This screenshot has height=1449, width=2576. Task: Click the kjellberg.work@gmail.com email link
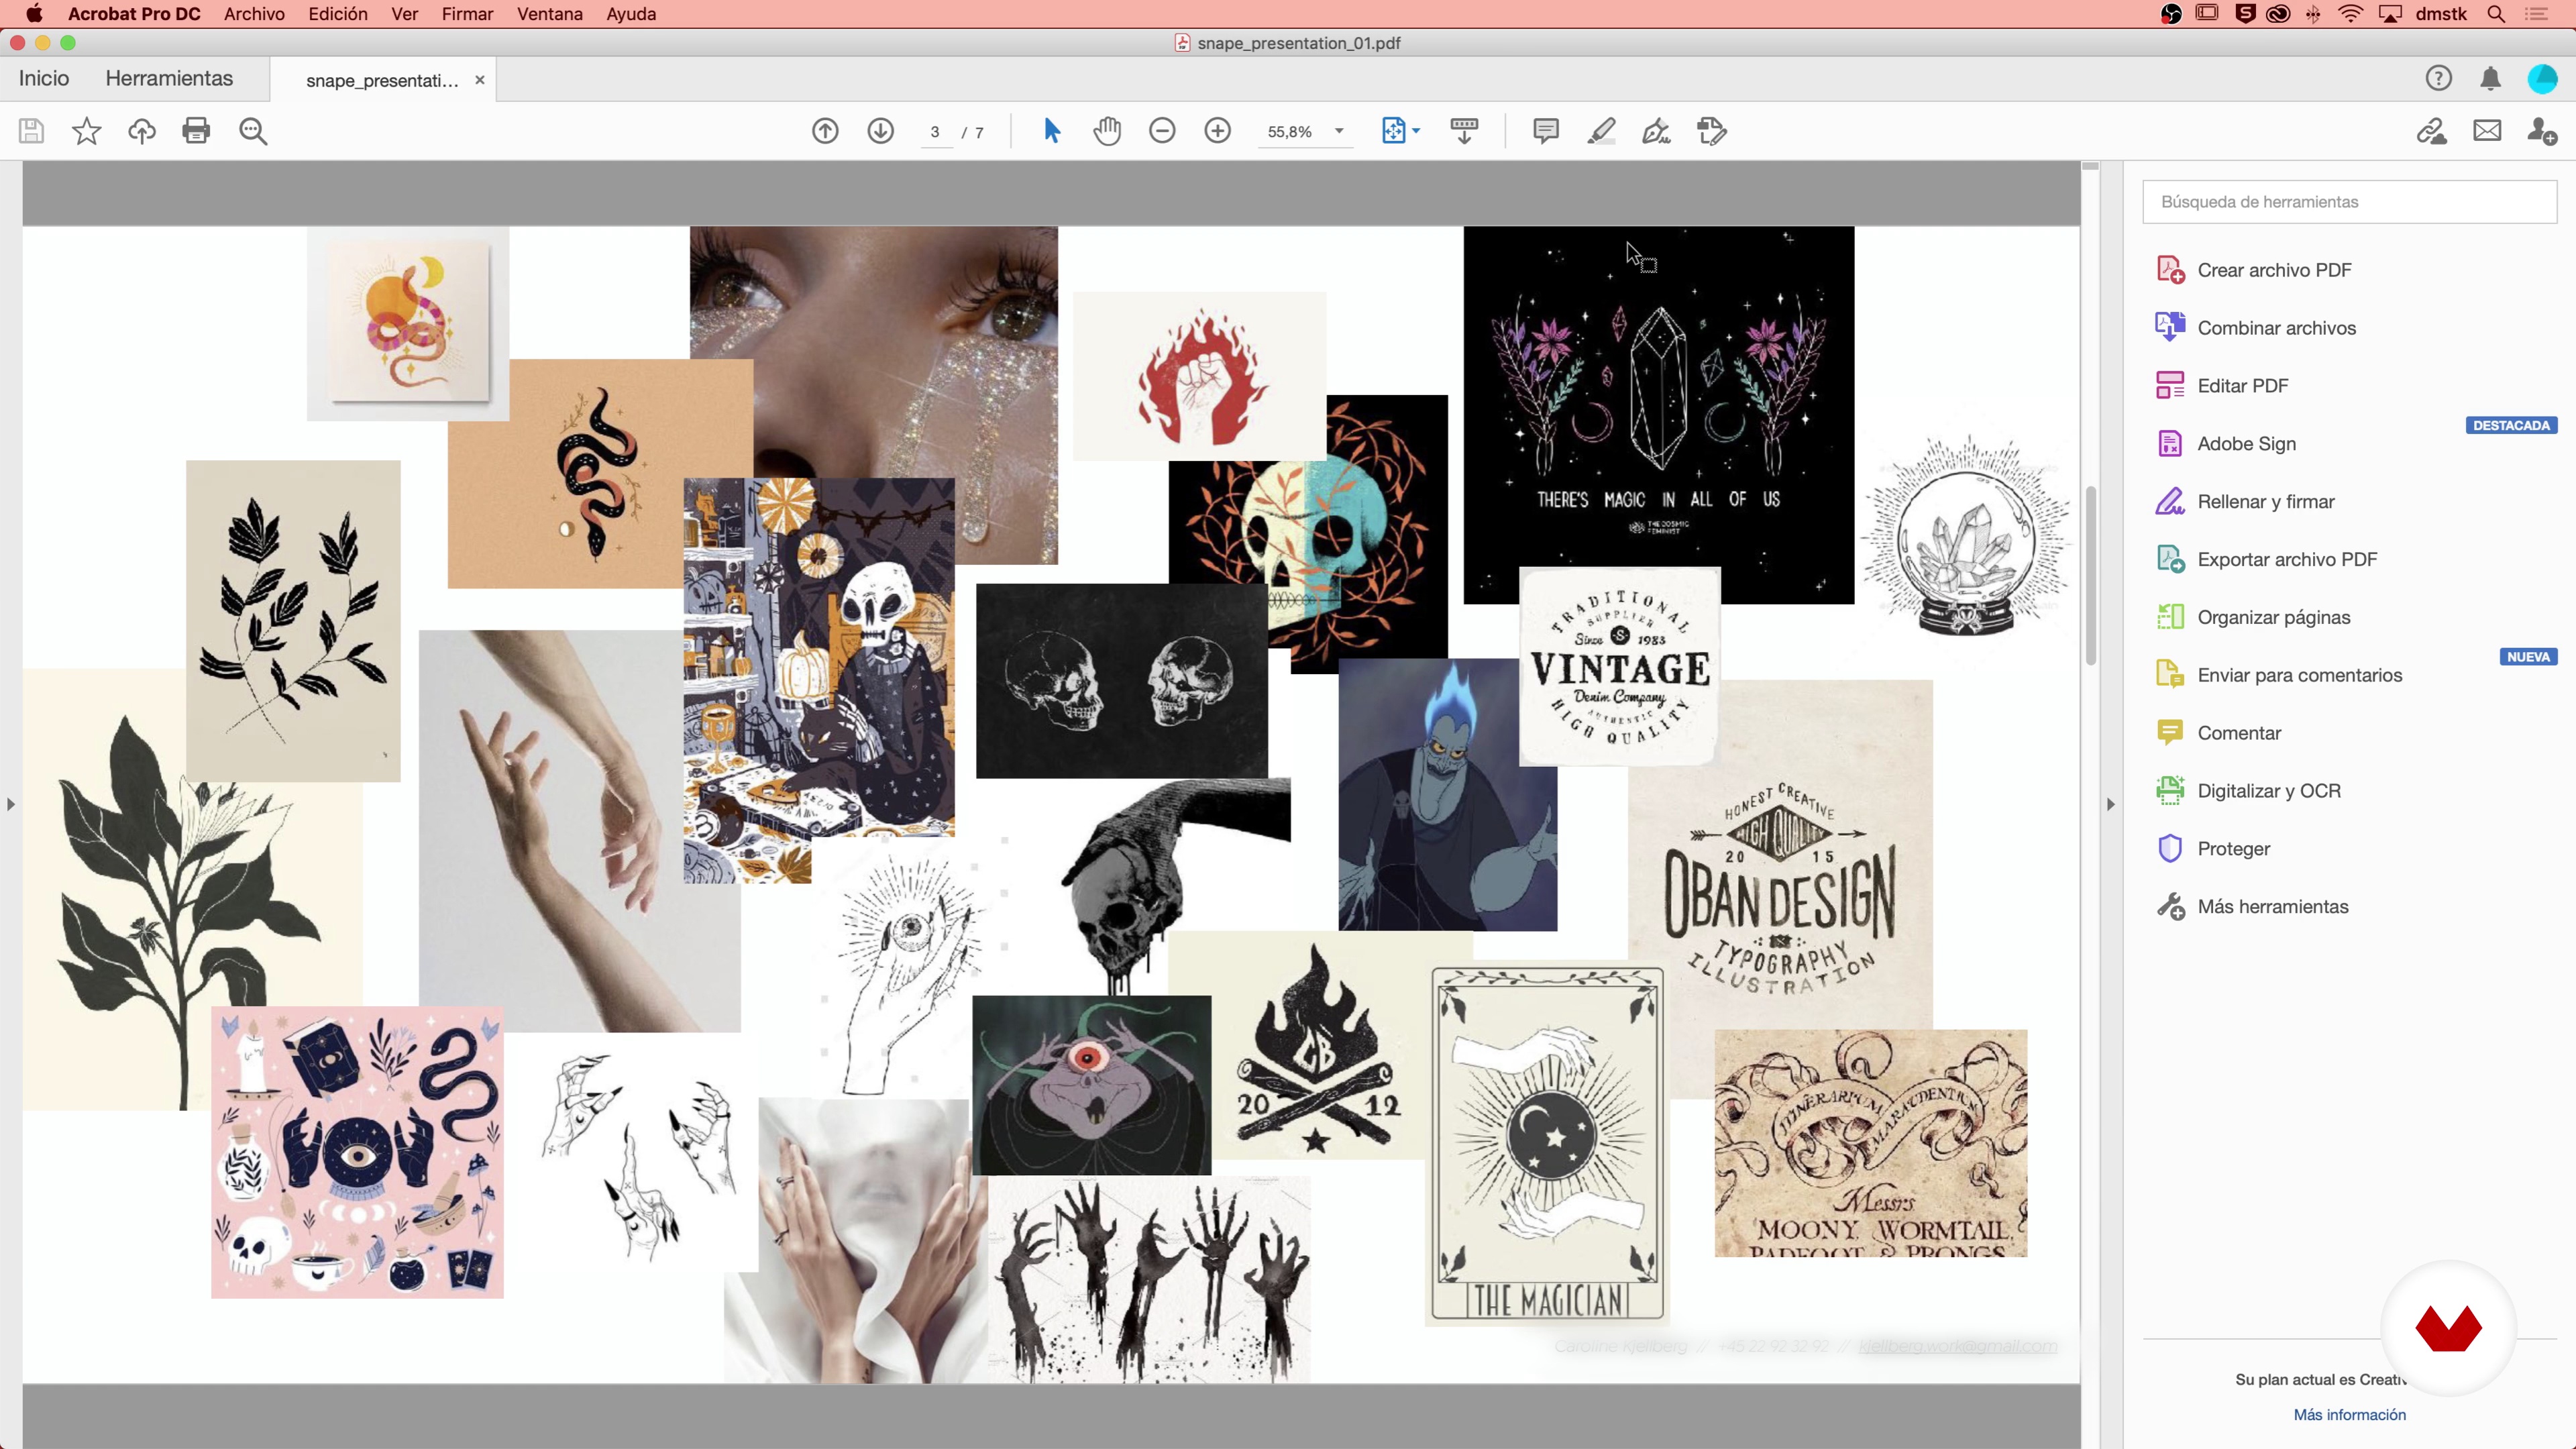click(1958, 1346)
